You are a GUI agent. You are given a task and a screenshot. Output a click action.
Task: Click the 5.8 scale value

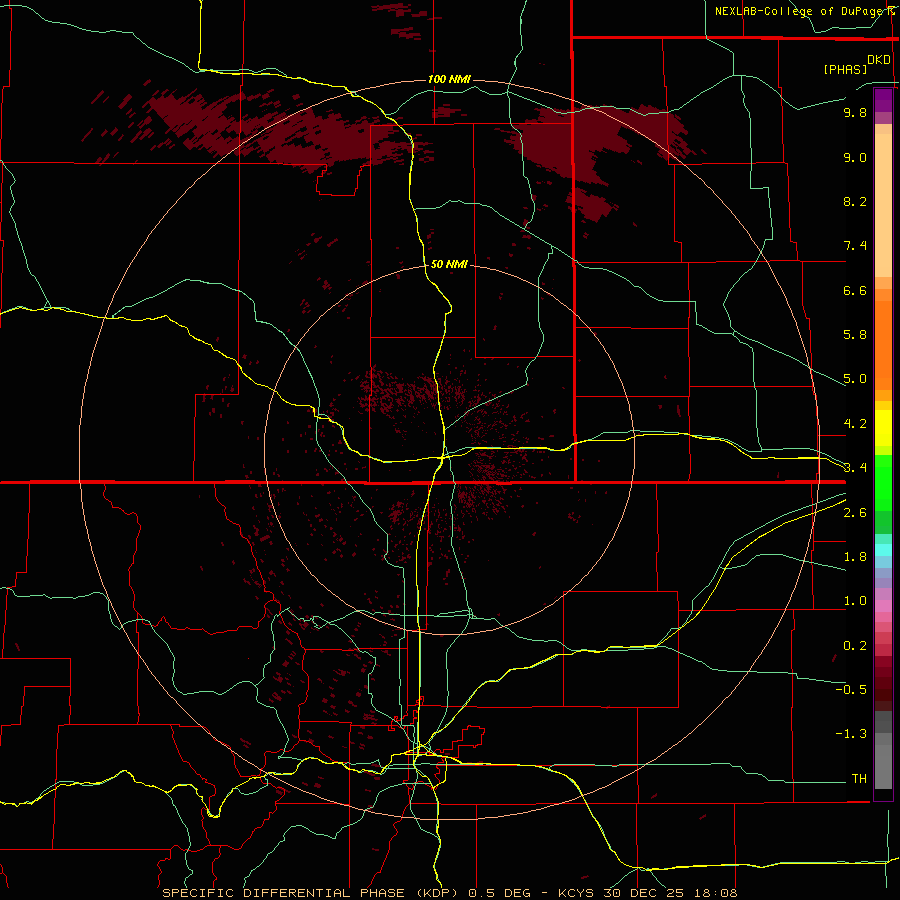click(x=855, y=334)
